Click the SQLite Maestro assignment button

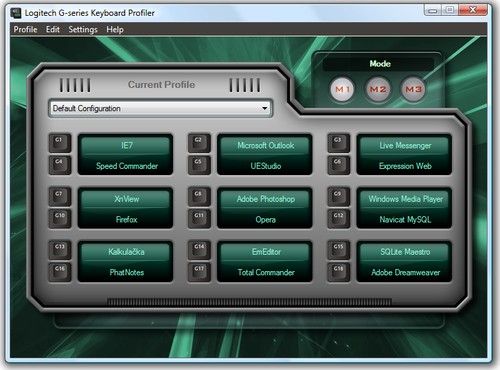pos(405,252)
